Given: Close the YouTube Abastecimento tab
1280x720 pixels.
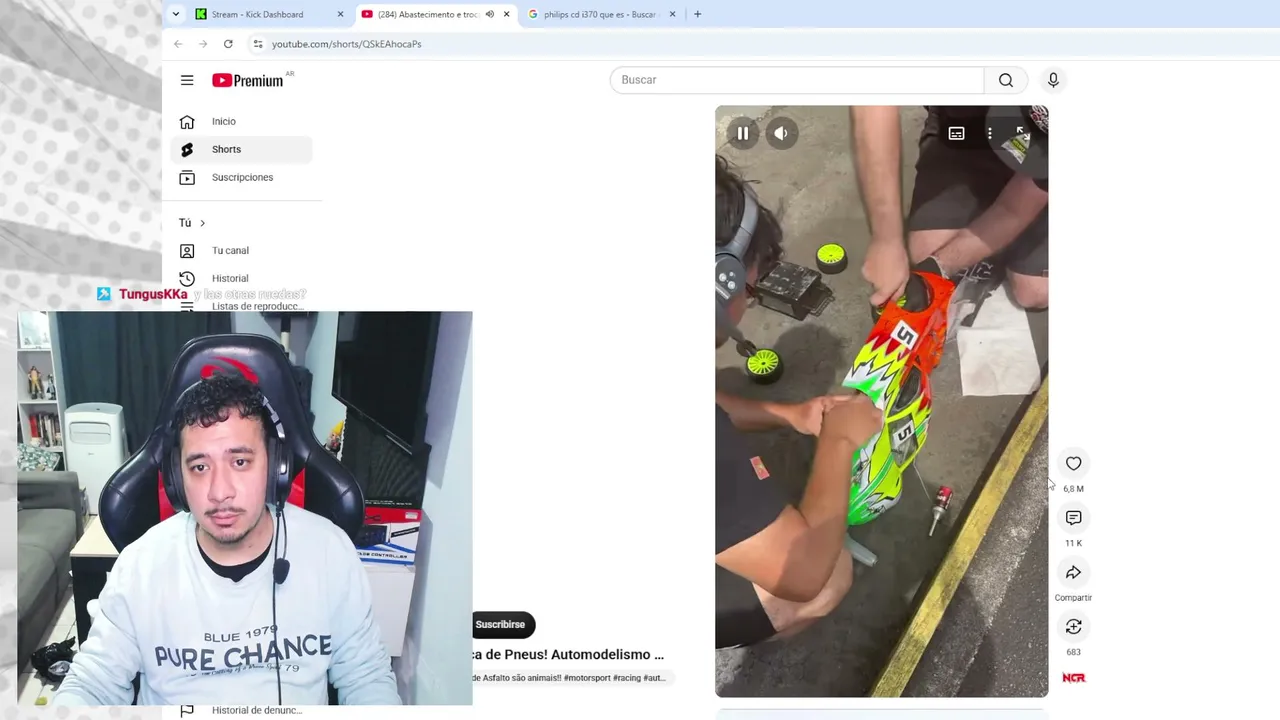Looking at the screenshot, I should tap(507, 14).
